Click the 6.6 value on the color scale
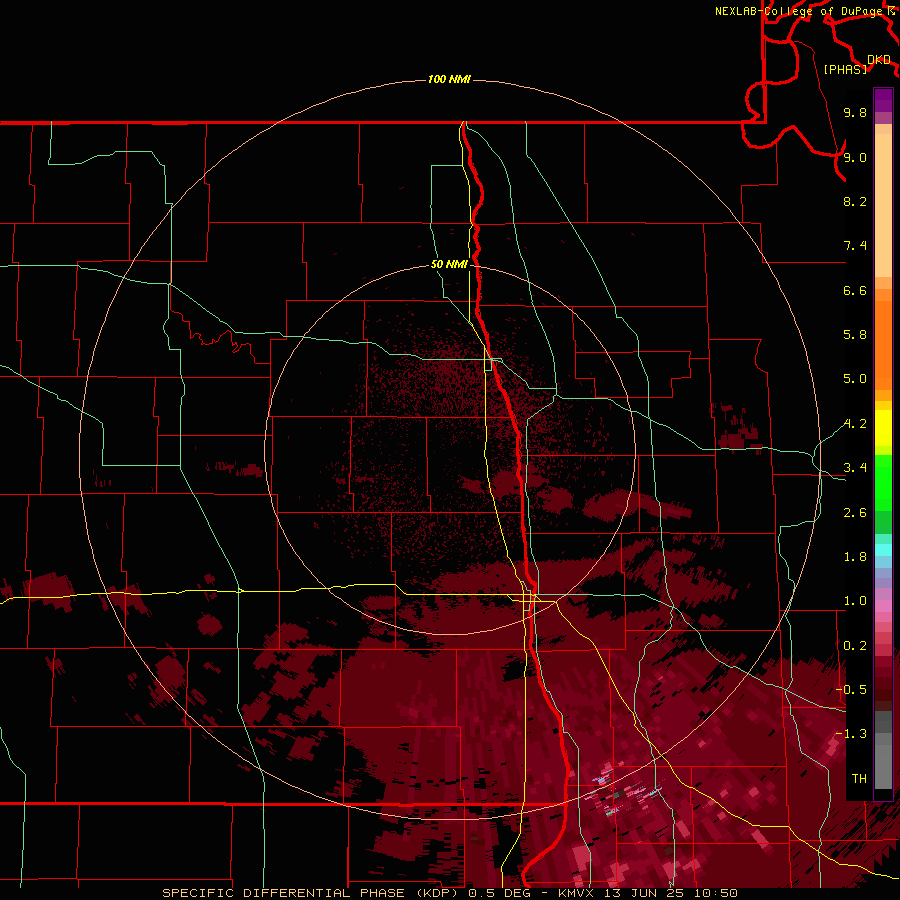The width and height of the screenshot is (900, 900). click(855, 290)
